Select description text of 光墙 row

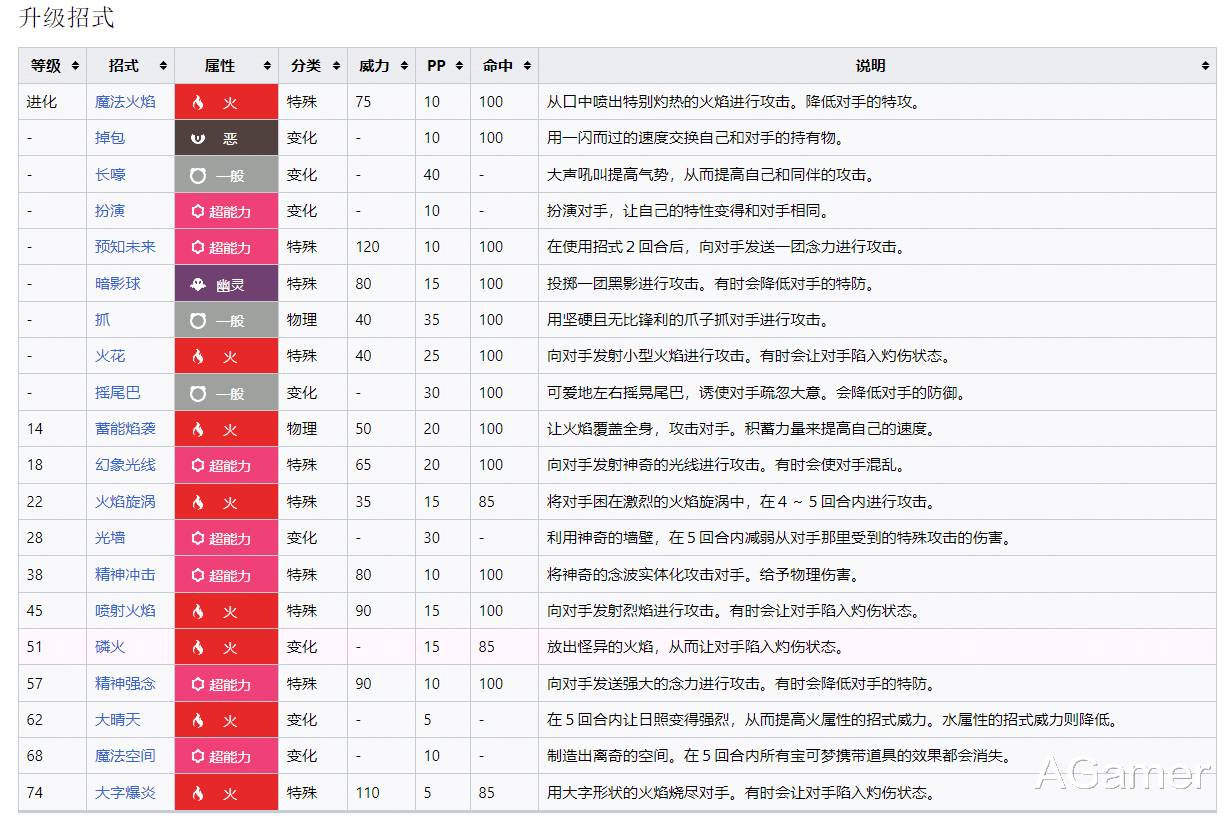(779, 538)
